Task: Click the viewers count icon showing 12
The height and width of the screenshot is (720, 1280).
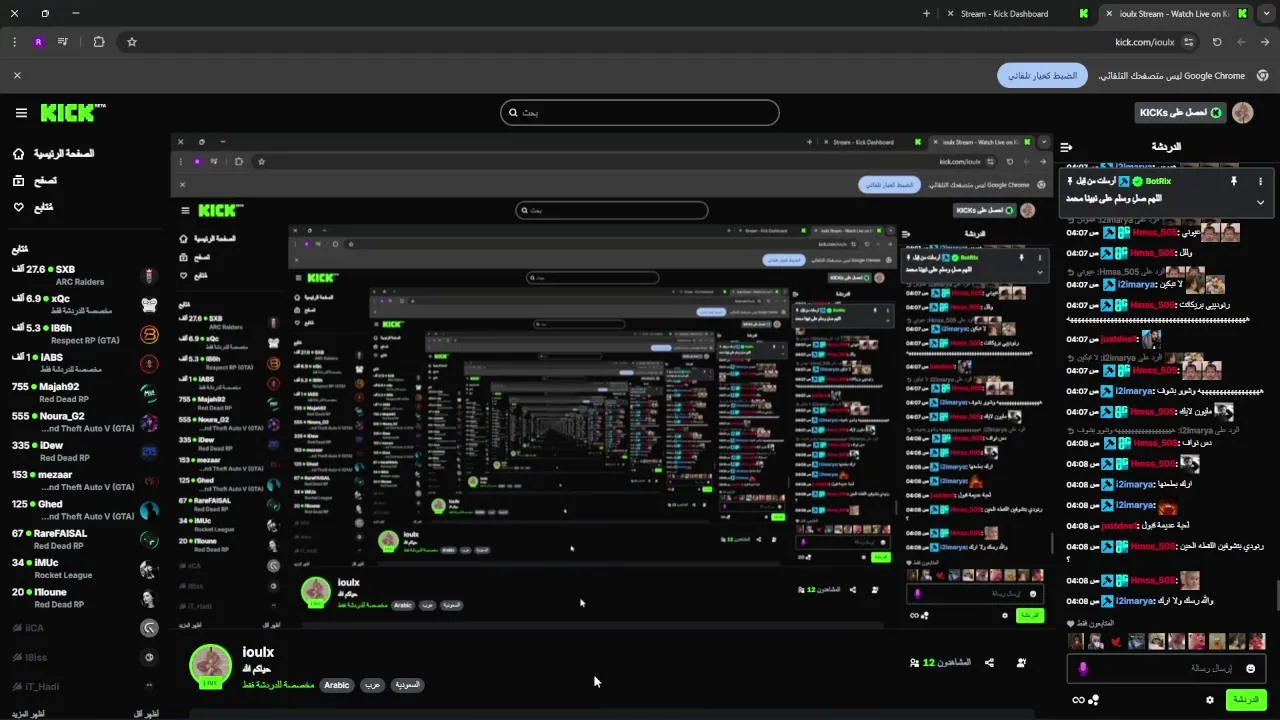Action: coord(914,663)
